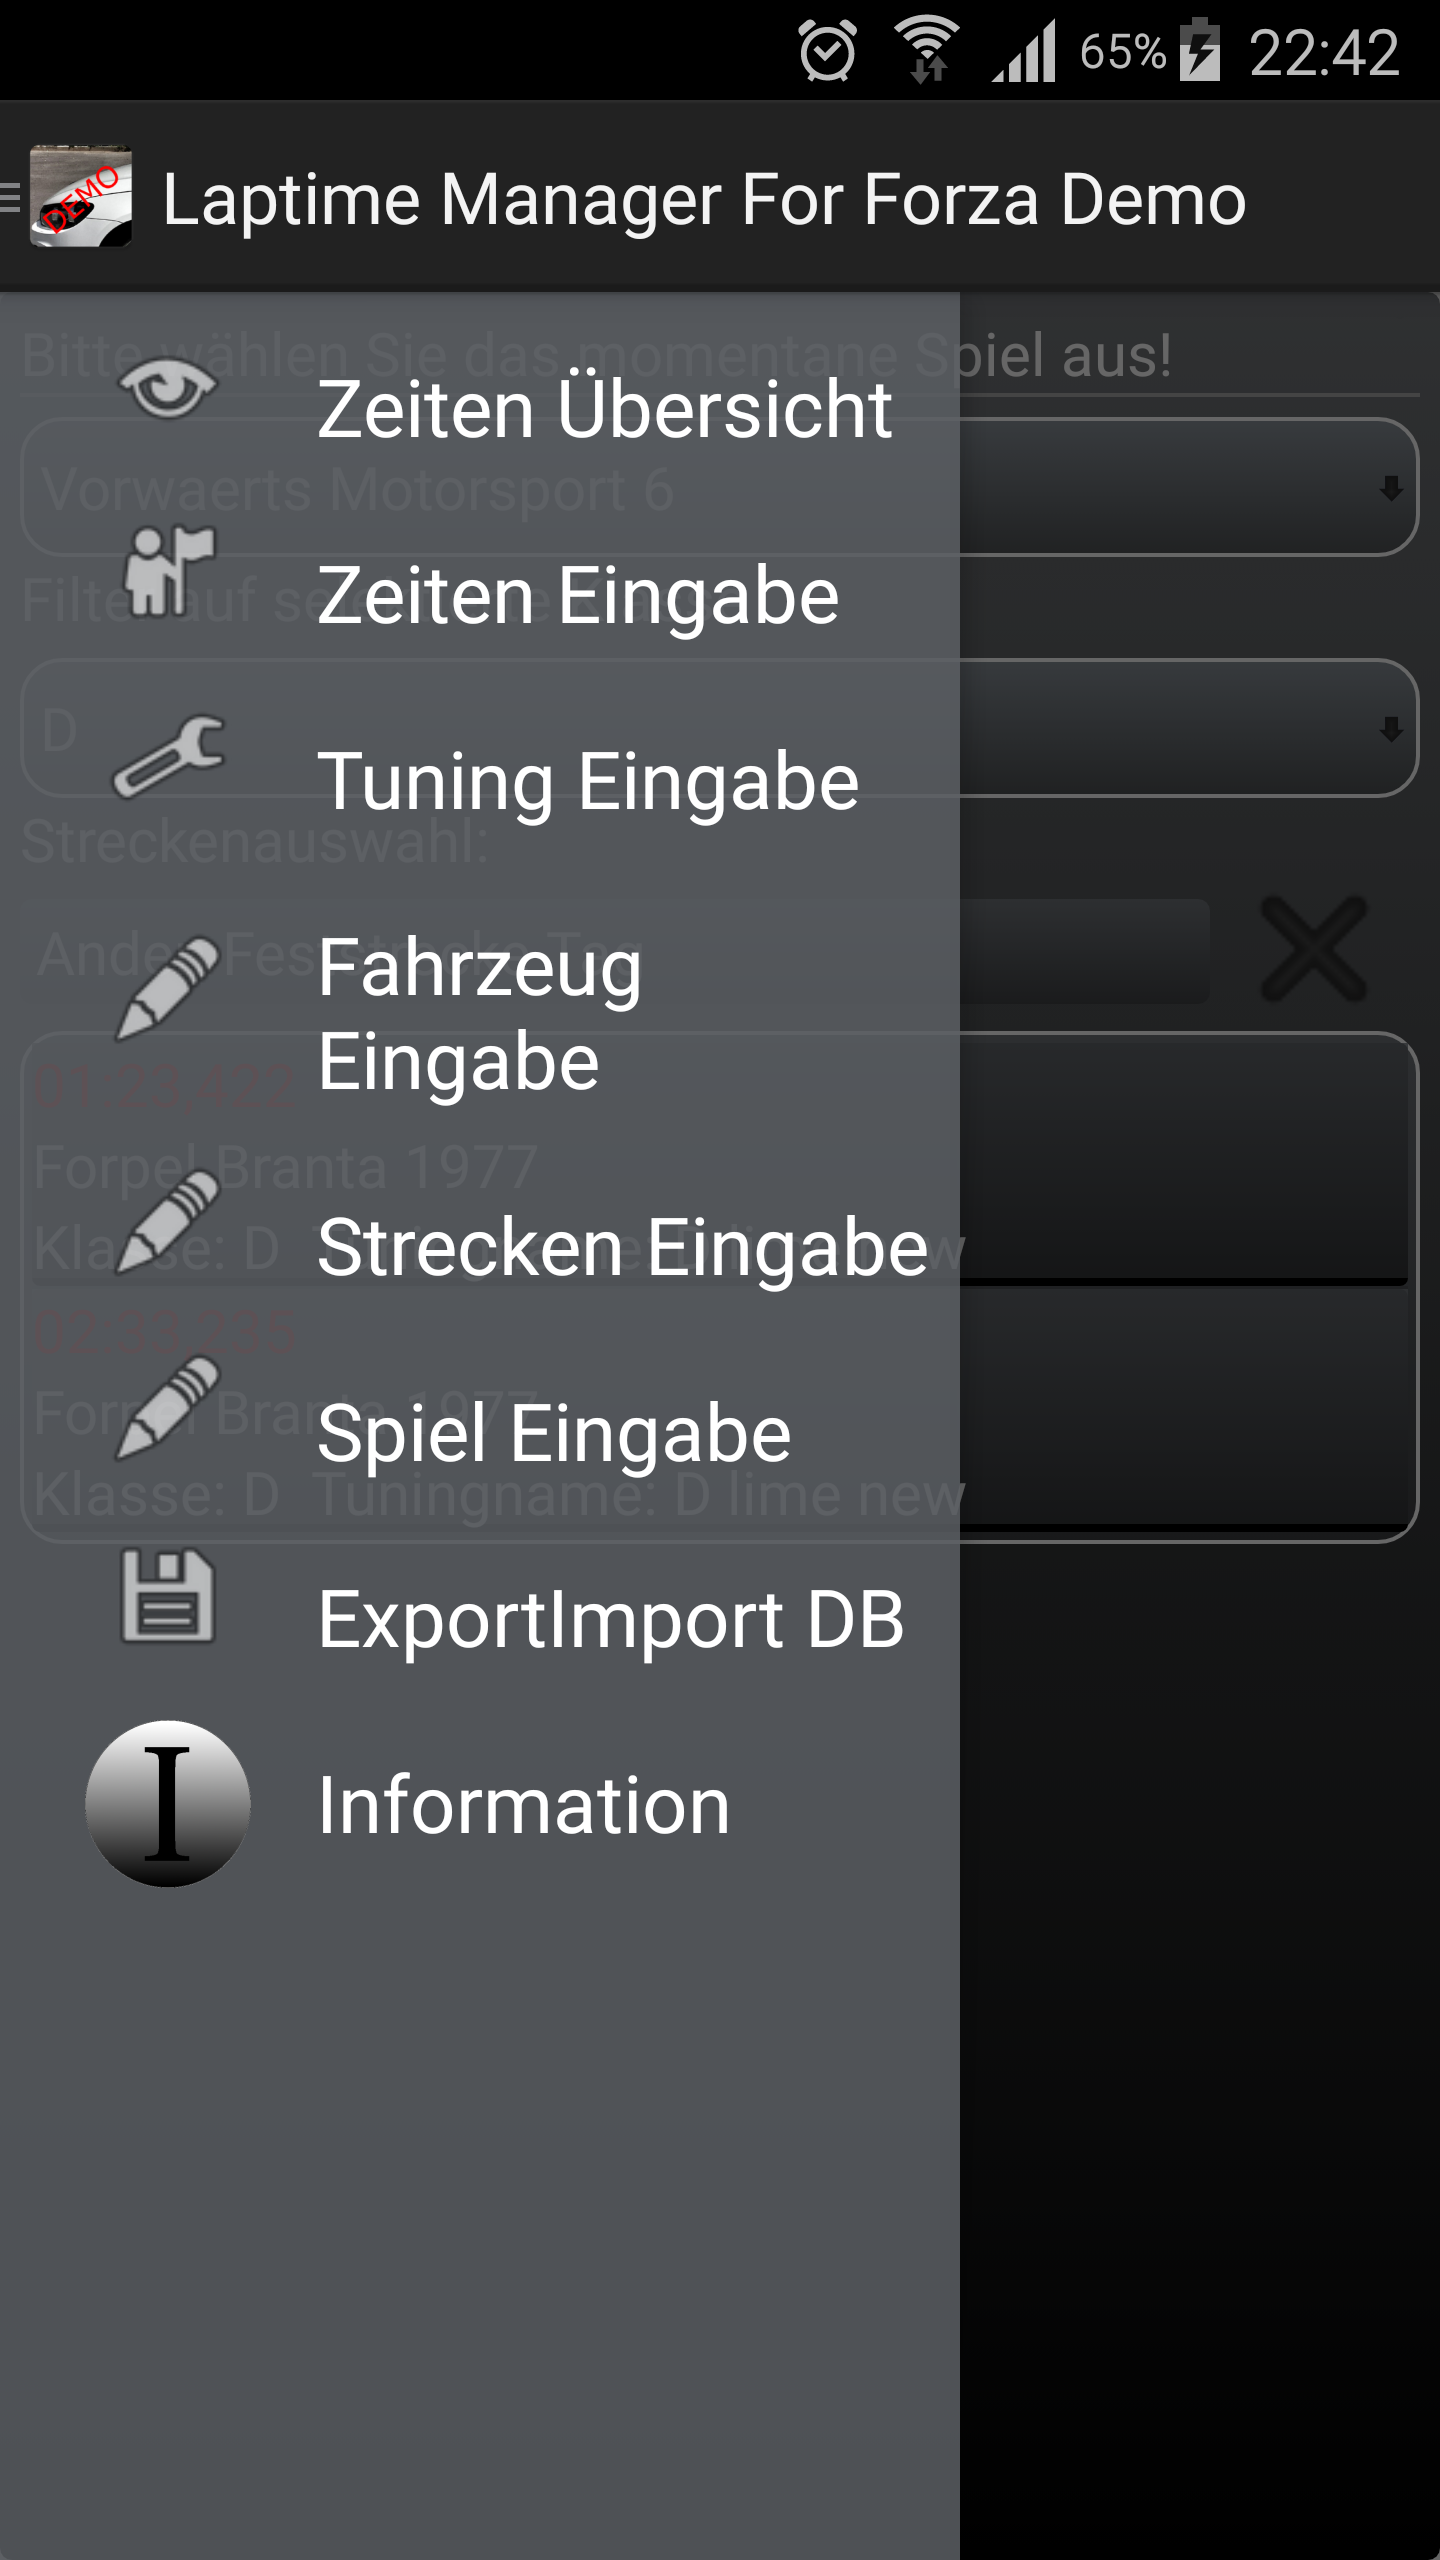Click the Laptime Manager app logo
This screenshot has height=2560, width=1440.
80,196
